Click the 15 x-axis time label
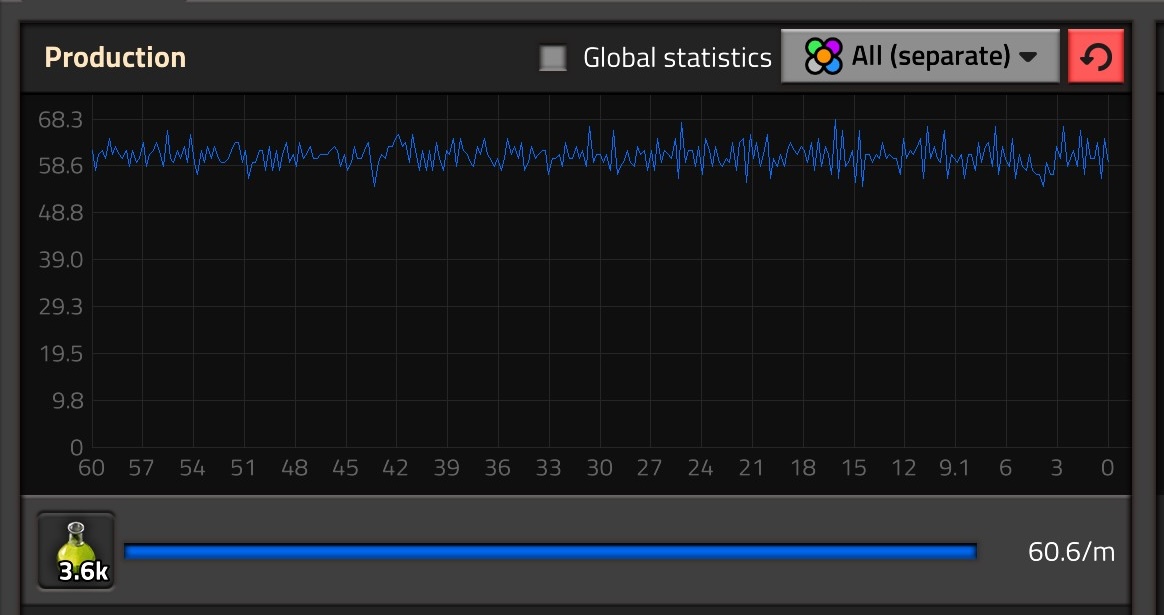 pos(853,468)
